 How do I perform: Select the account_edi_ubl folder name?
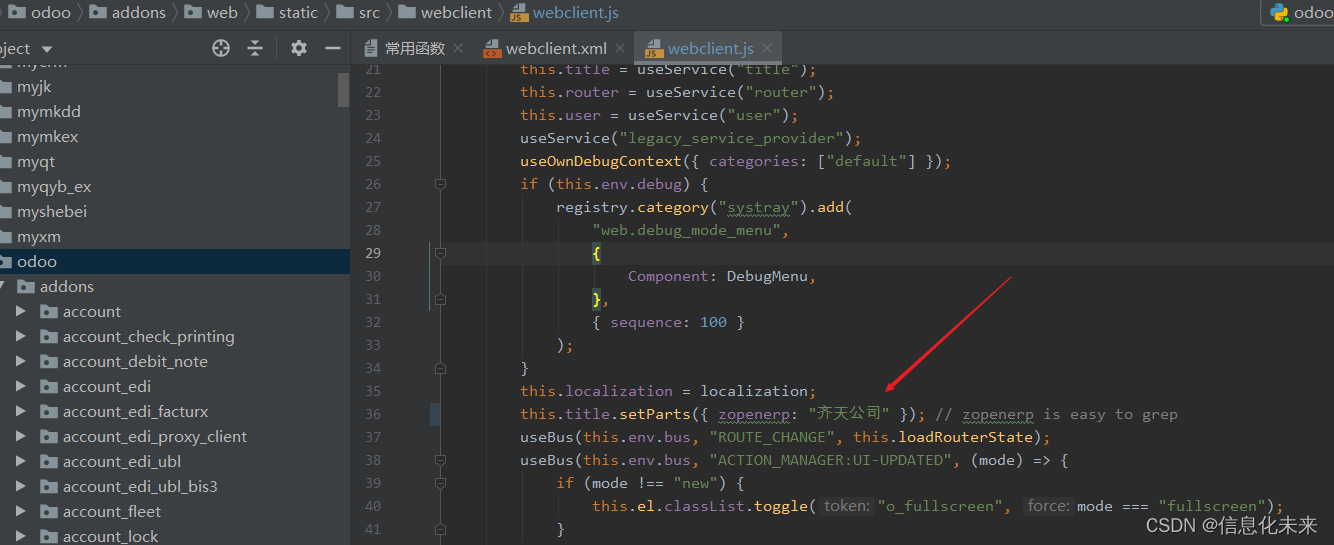(x=121, y=461)
